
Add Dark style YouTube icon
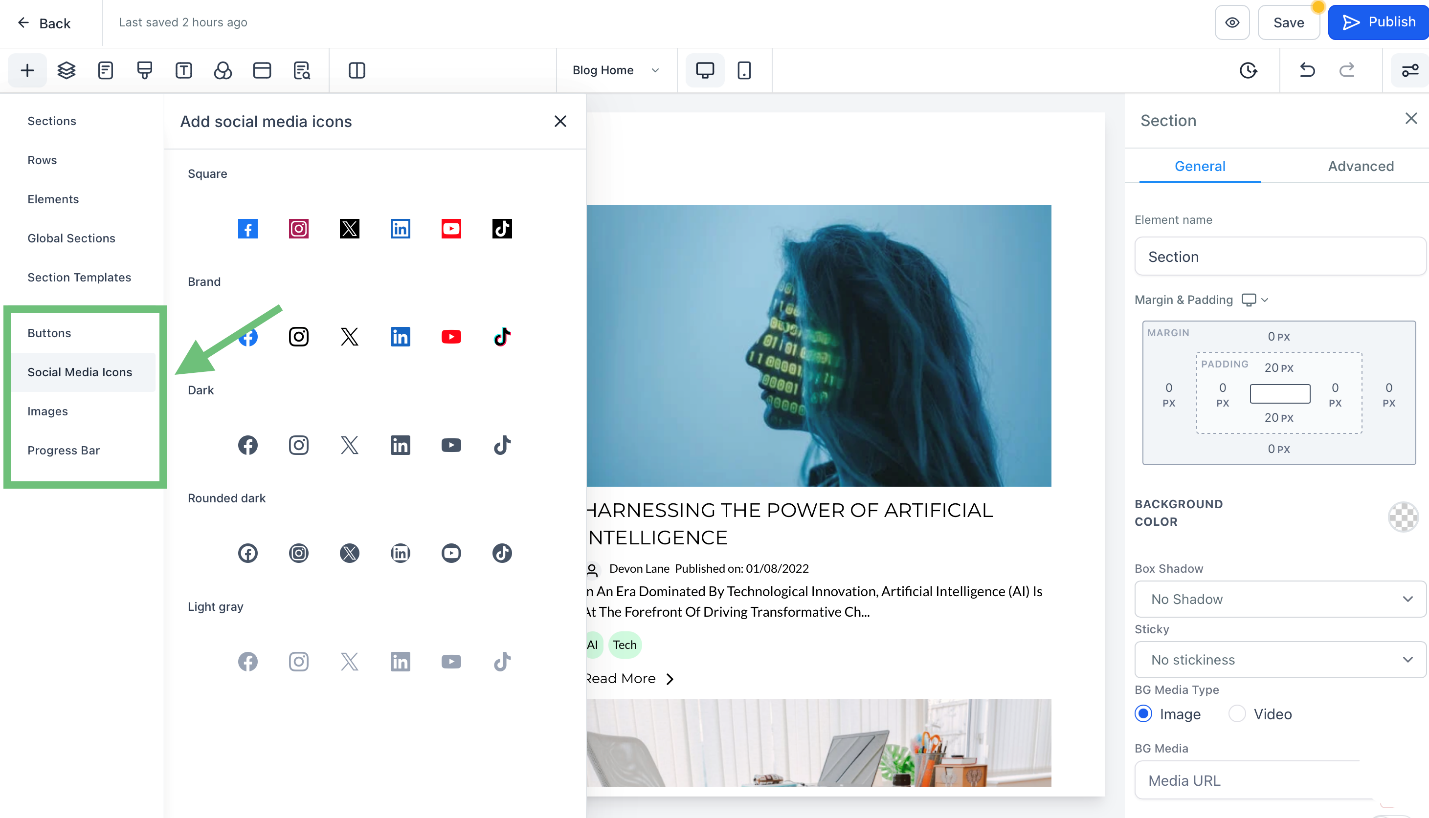[451, 445]
